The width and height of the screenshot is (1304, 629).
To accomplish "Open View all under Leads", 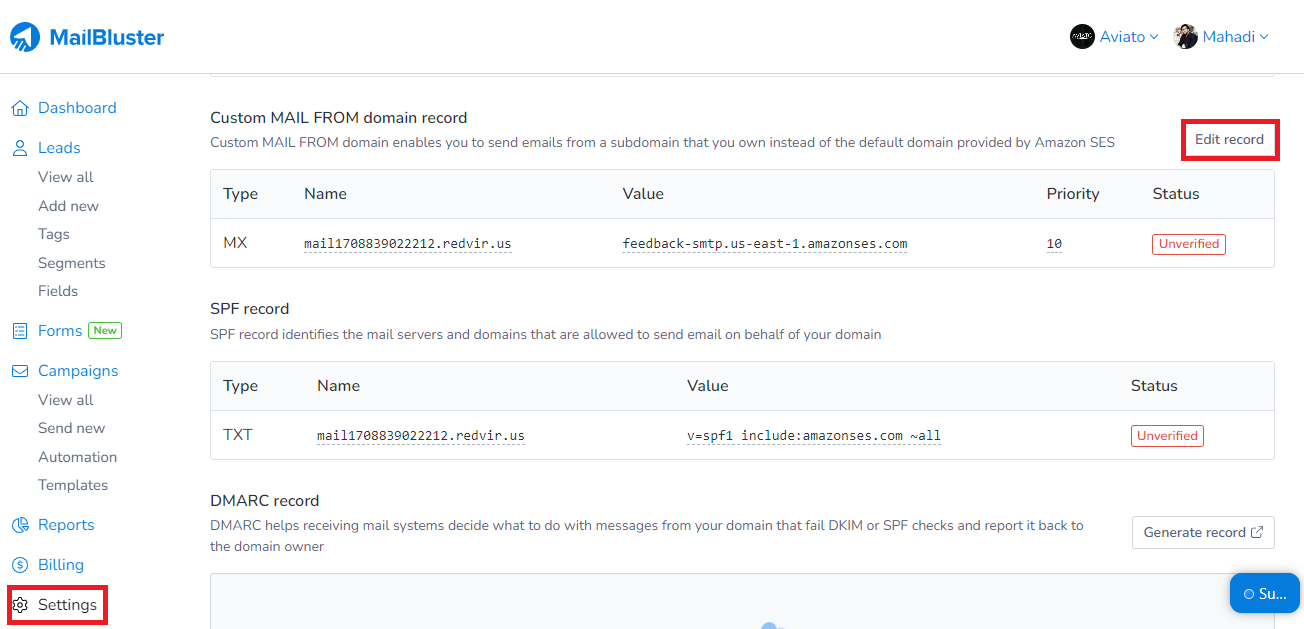I will (65, 176).
